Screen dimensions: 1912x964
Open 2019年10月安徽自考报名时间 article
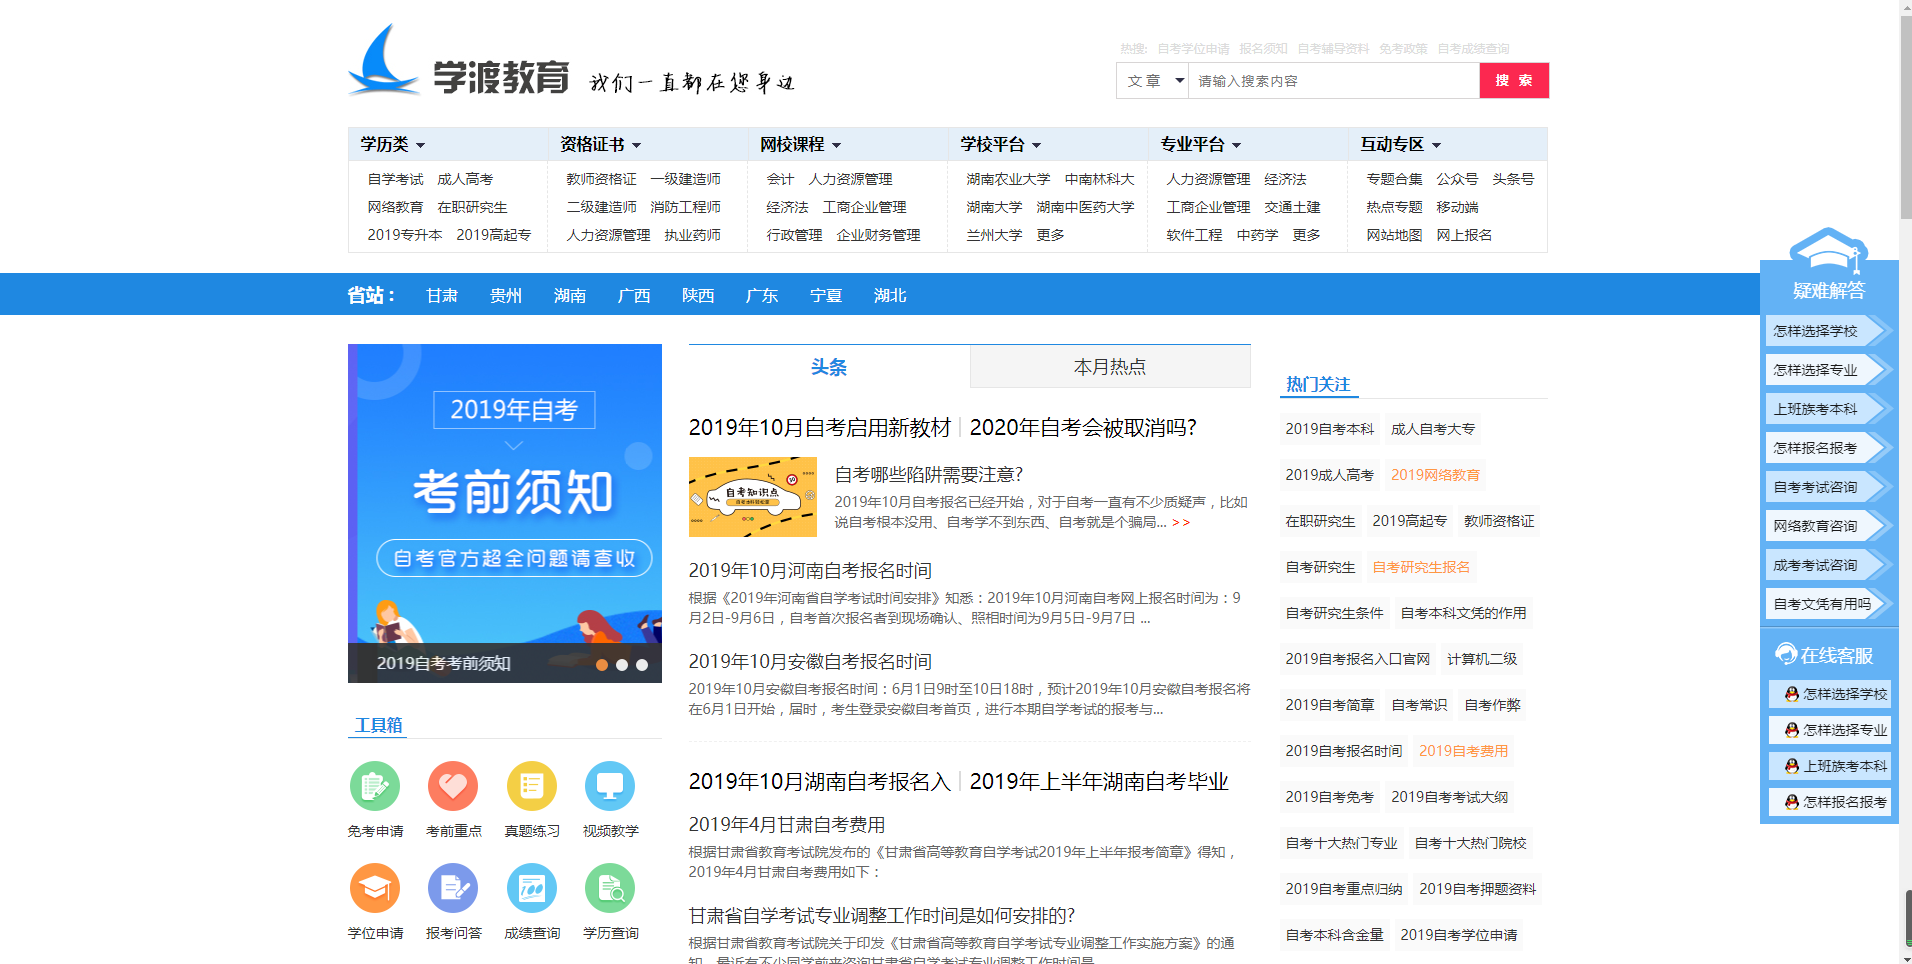tap(810, 661)
